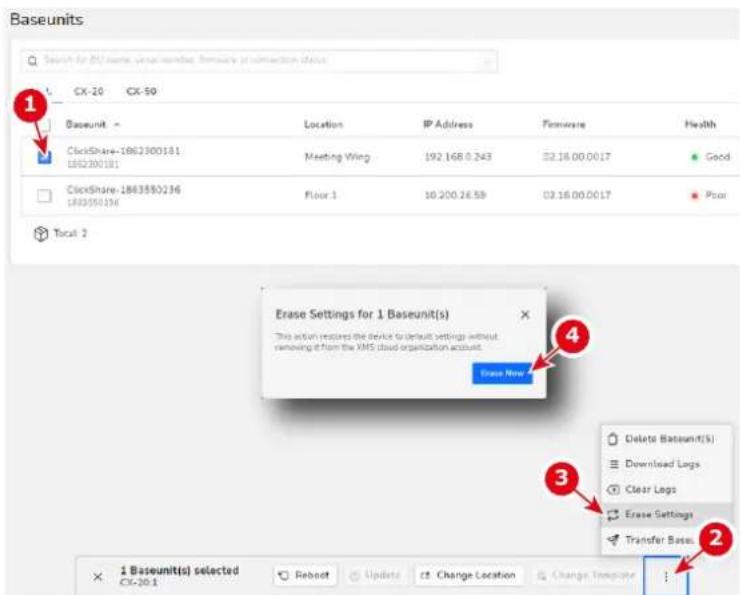Open the ClickShare-1862300181 baseunit name
The height and width of the screenshot is (595, 740).
pos(123,151)
